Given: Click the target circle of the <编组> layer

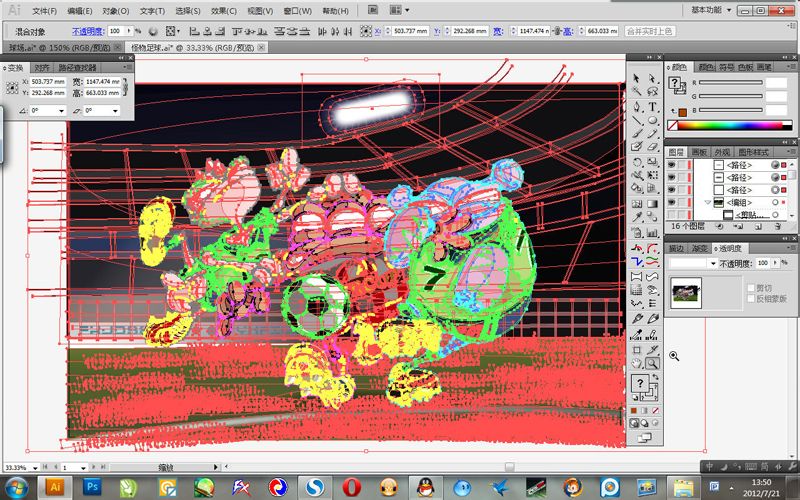Looking at the screenshot, I should 776,203.
